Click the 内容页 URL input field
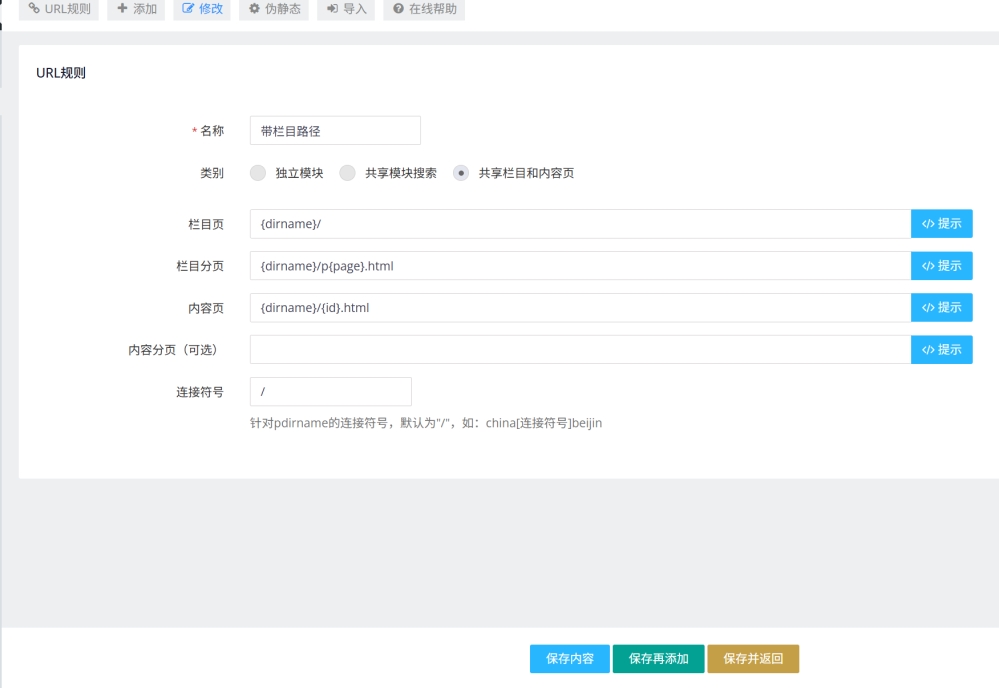This screenshot has width=999, height=688. pos(580,308)
